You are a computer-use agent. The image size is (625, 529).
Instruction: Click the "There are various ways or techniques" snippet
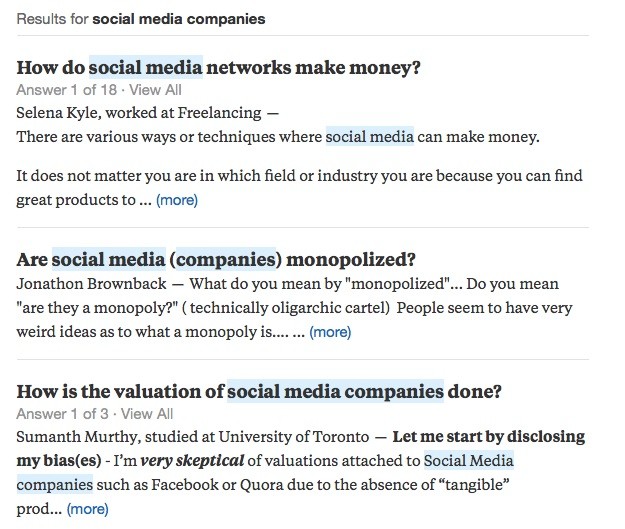[170, 137]
